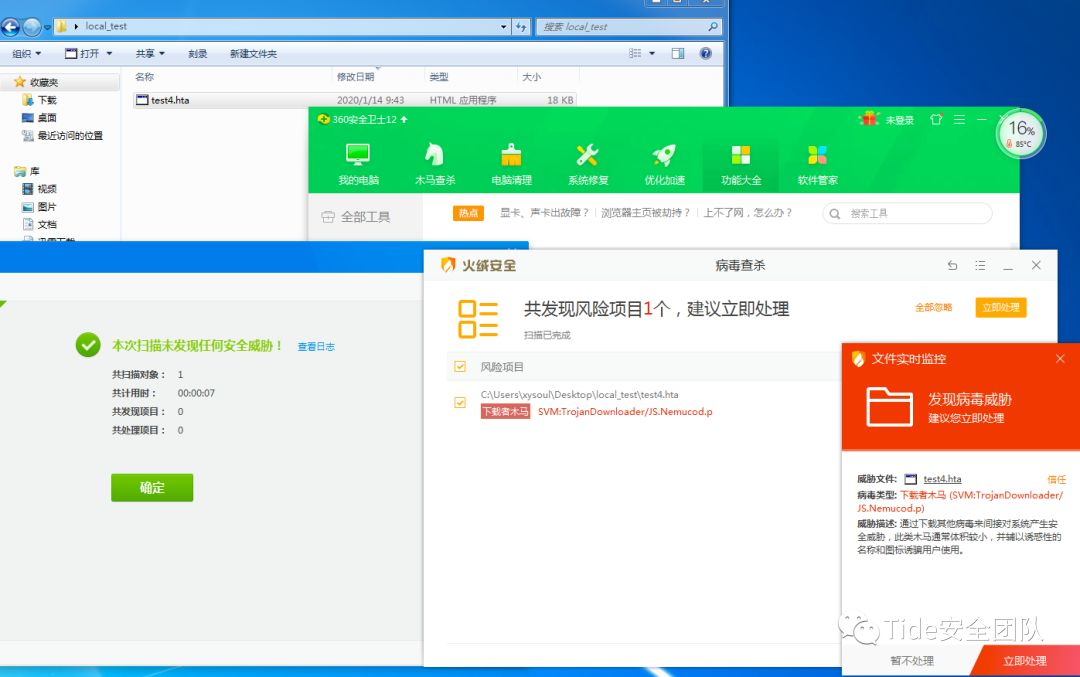This screenshot has width=1080, height=677.
Task: Open 查看日志 log link
Action: 316,346
